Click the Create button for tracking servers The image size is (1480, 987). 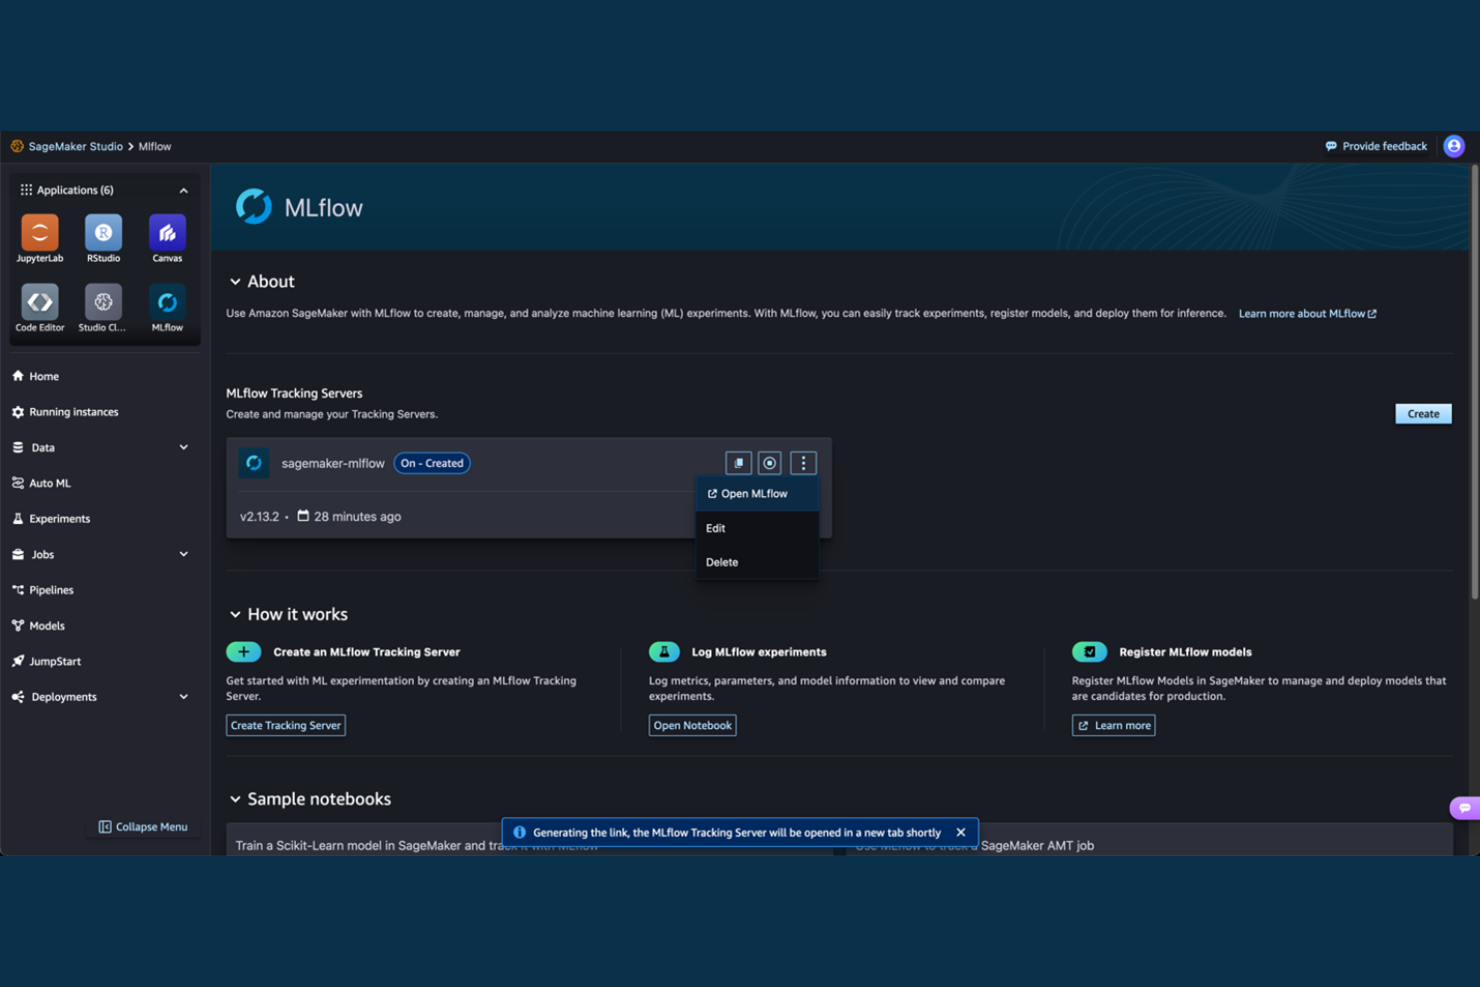tap(1423, 414)
